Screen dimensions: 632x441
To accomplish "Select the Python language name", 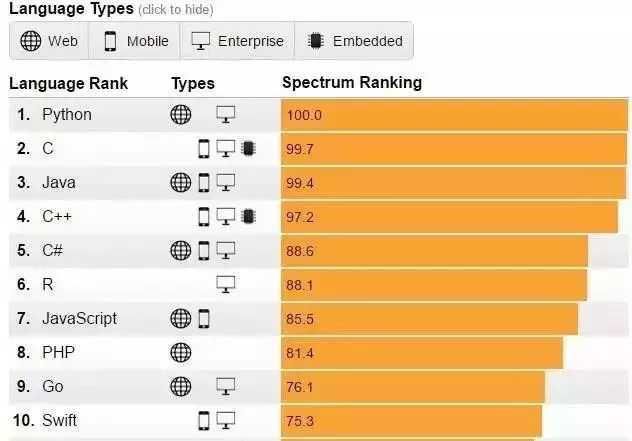I will coord(67,115).
